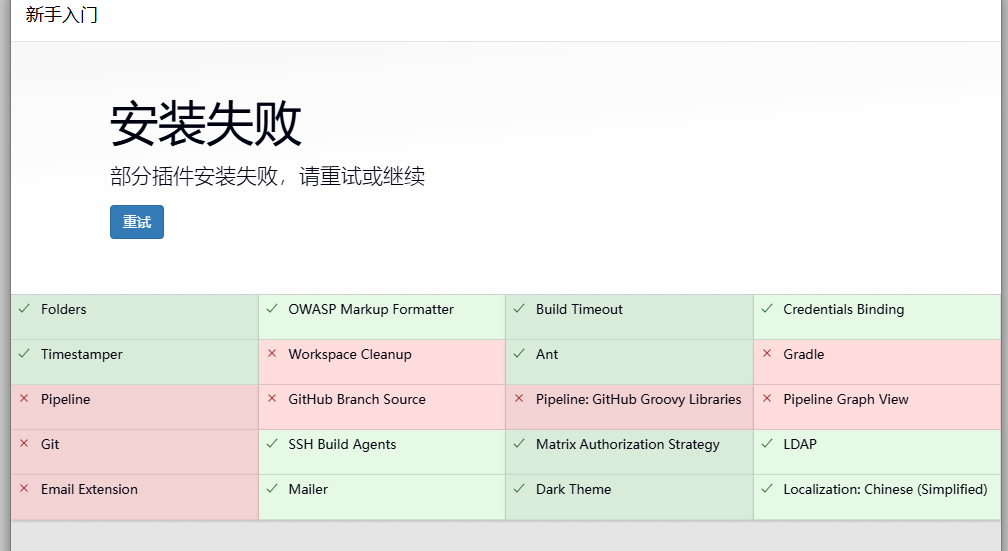The width and height of the screenshot is (1008, 551).
Task: Select the Dark Theme plugin name
Action: [x=573, y=489]
